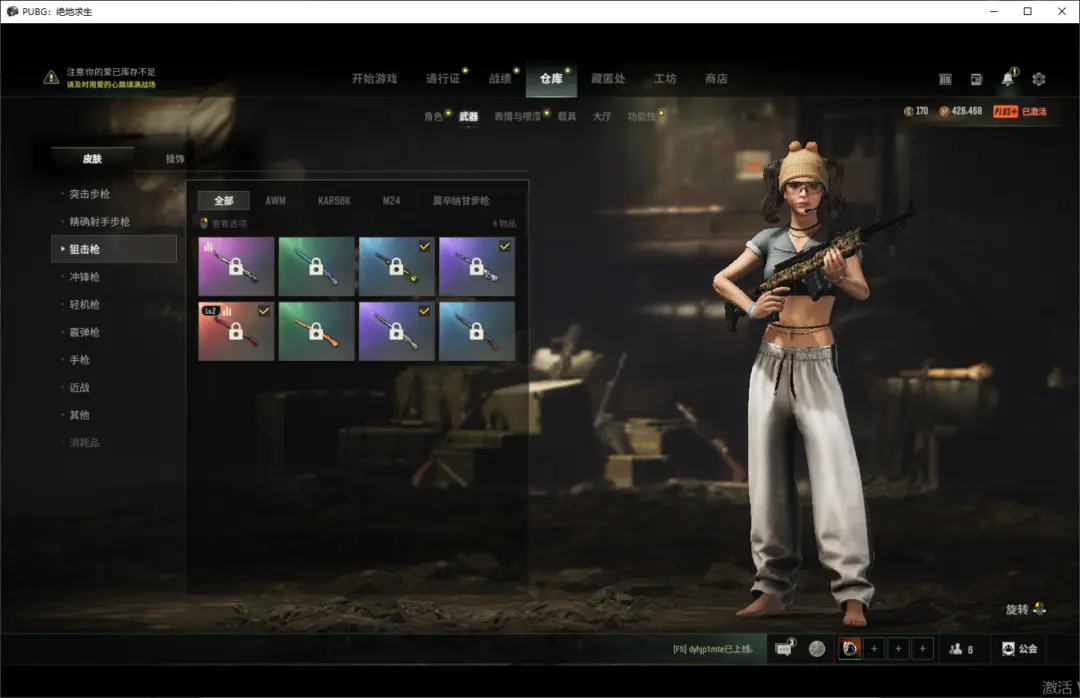Image resolution: width=1080 pixels, height=698 pixels.
Task: Click the mouse icon beside 旋转
Action: pyautogui.click(x=1039, y=608)
